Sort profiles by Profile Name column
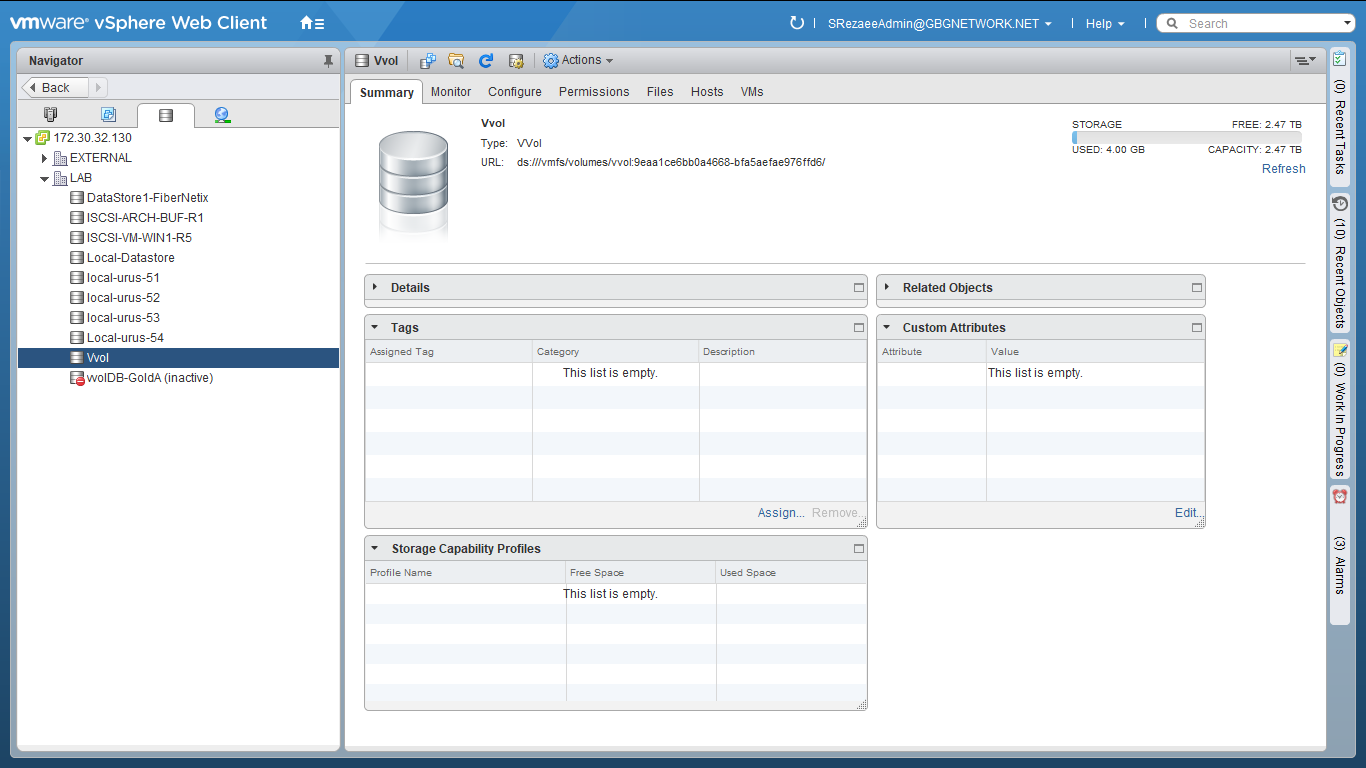1366x768 pixels. (x=466, y=573)
